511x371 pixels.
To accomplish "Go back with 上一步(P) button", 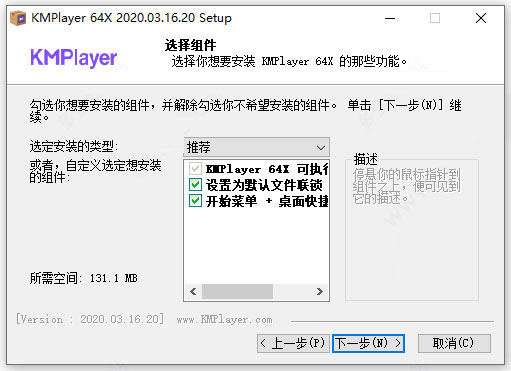I will coord(293,343).
